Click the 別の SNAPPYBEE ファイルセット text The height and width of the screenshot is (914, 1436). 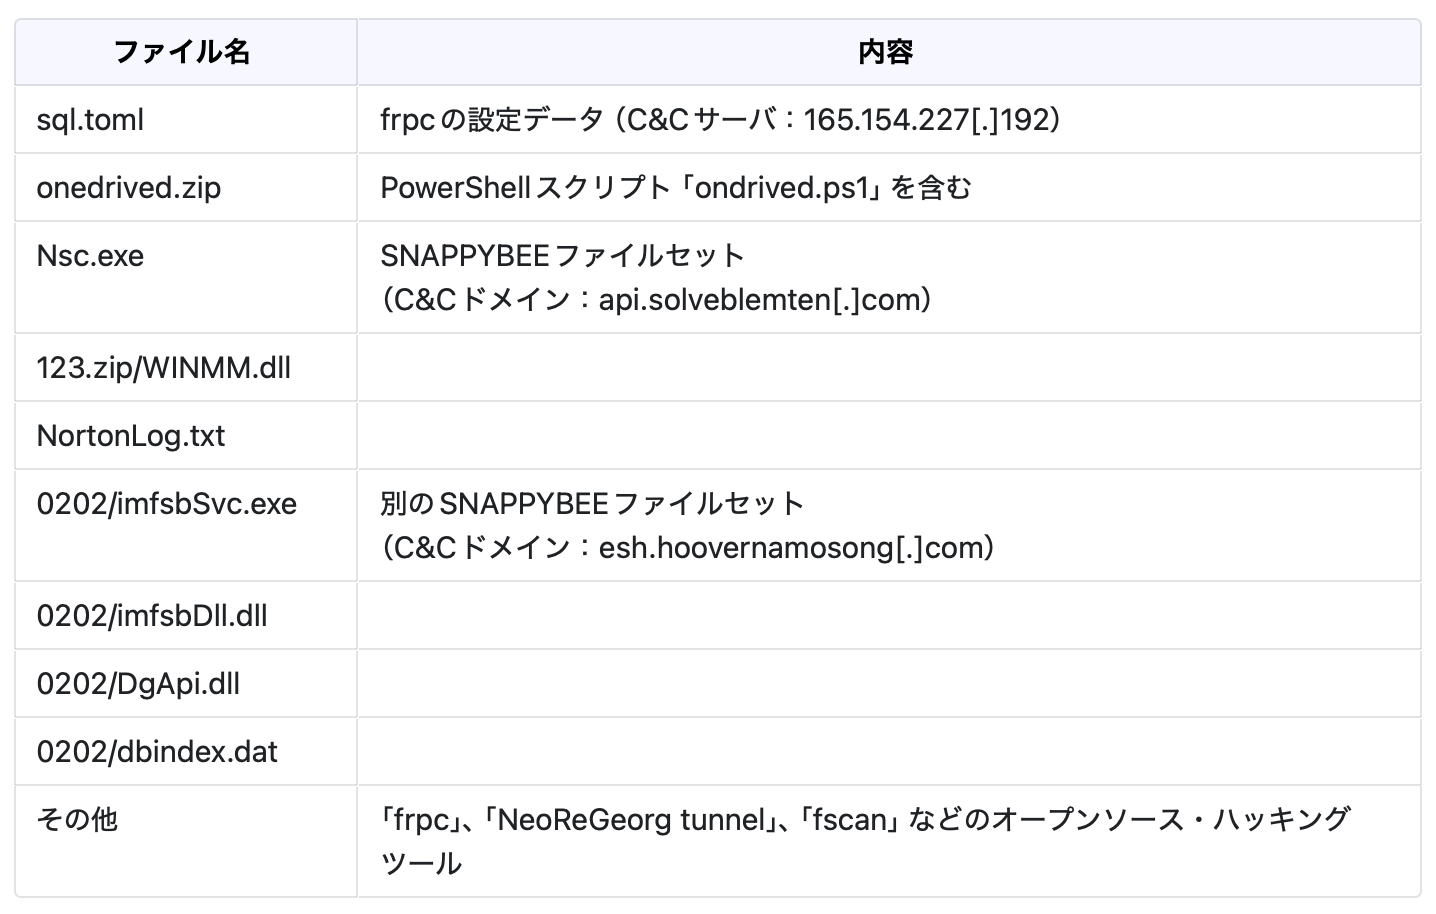[592, 504]
